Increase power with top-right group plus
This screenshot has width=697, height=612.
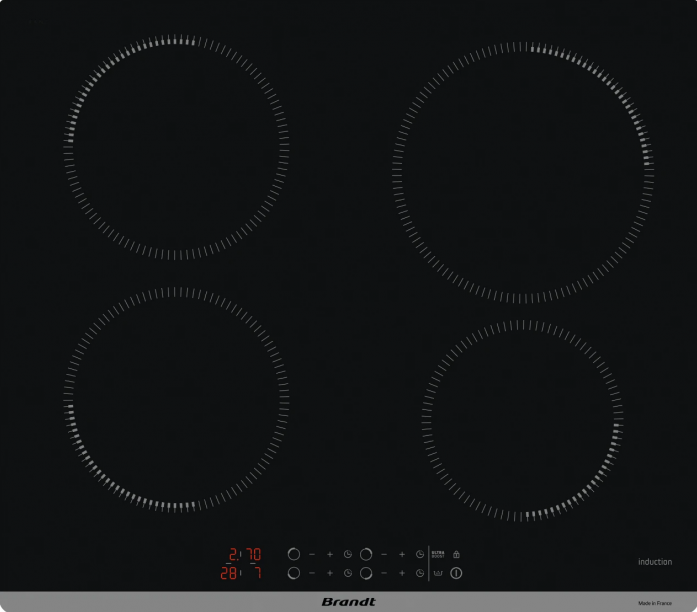tap(402, 554)
